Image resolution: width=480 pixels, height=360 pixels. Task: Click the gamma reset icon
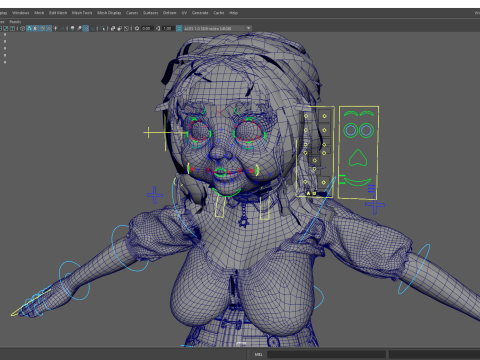(x=158, y=28)
